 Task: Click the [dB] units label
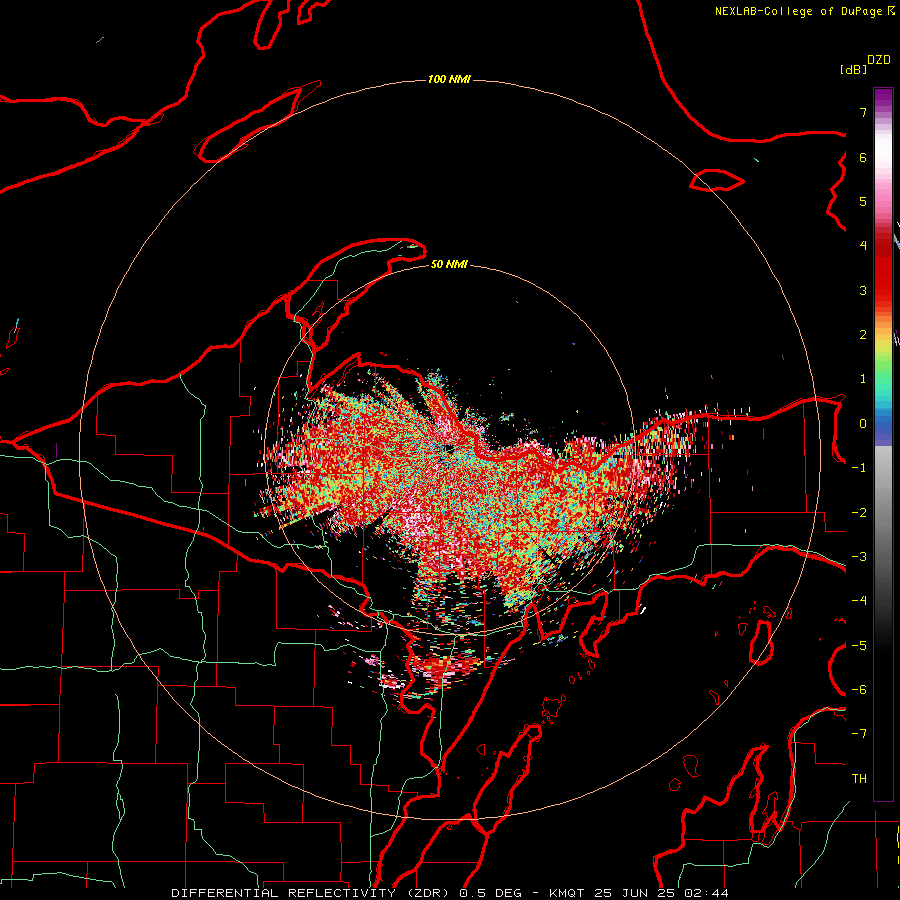tap(853, 69)
